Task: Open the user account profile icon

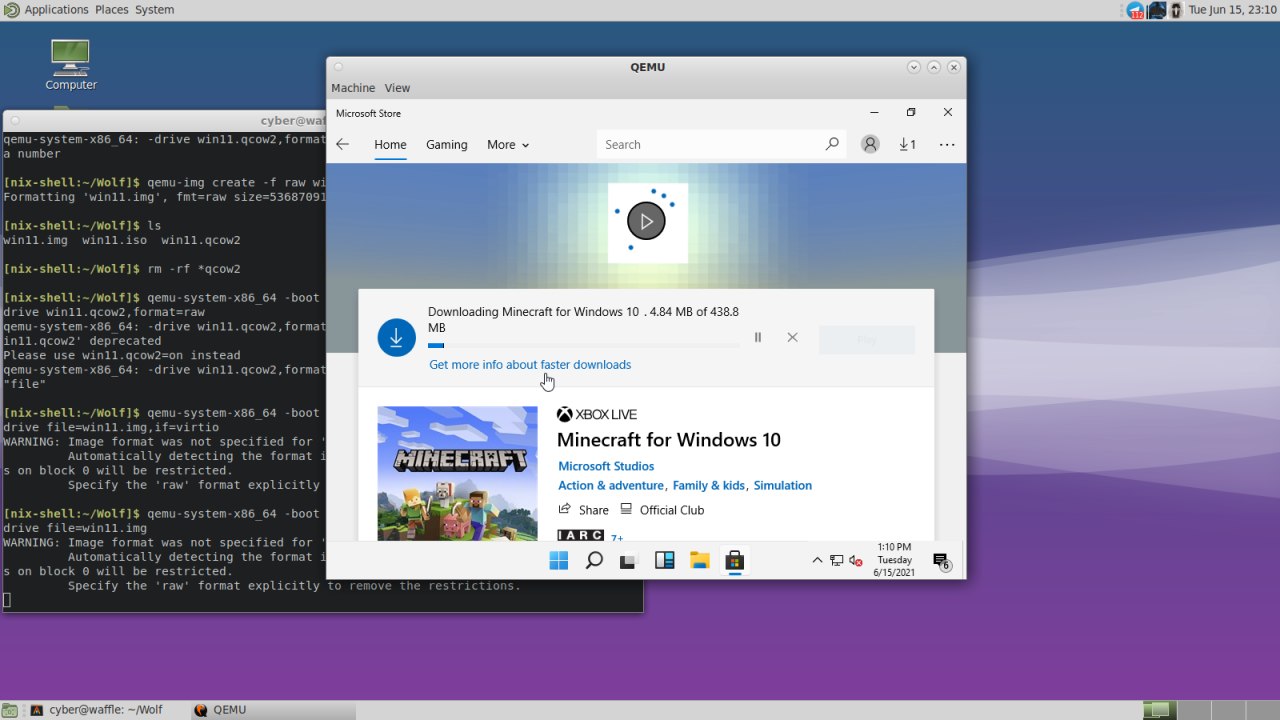Action: 870,144
